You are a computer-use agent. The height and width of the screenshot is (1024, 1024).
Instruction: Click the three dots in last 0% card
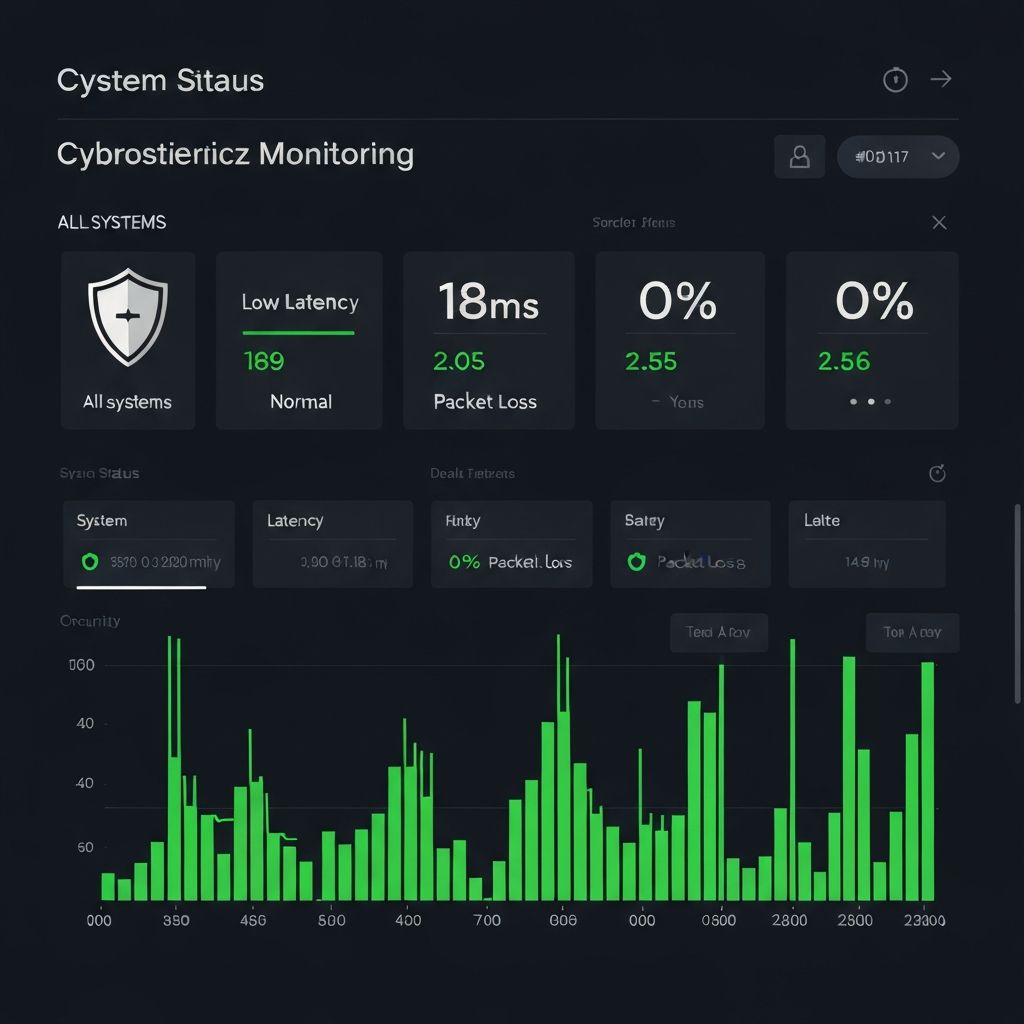[x=870, y=402]
